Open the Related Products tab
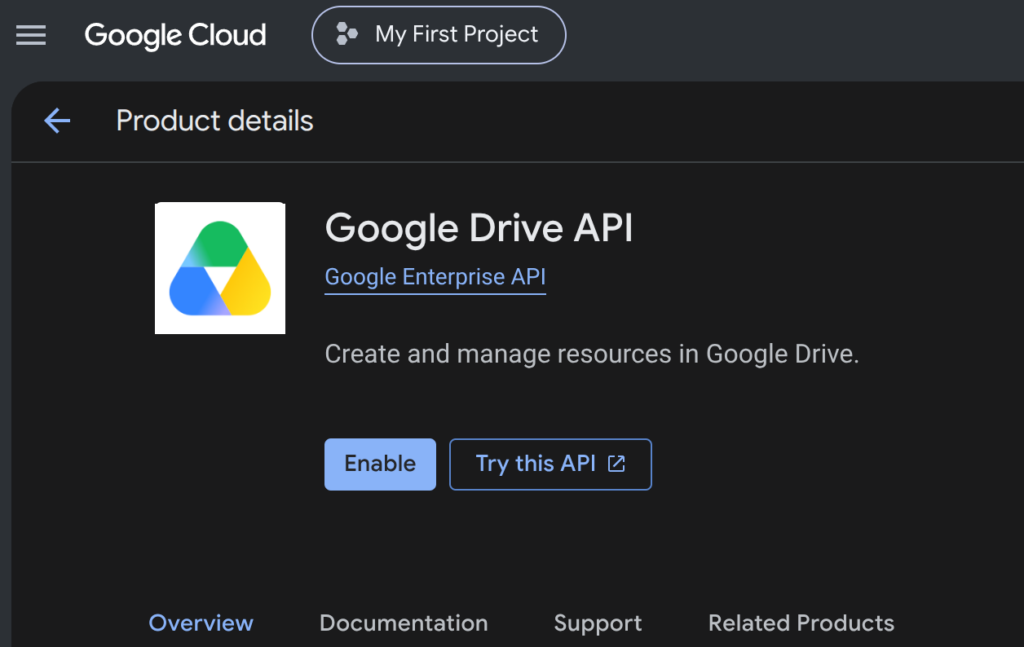Image resolution: width=1024 pixels, height=647 pixels. pos(801,623)
